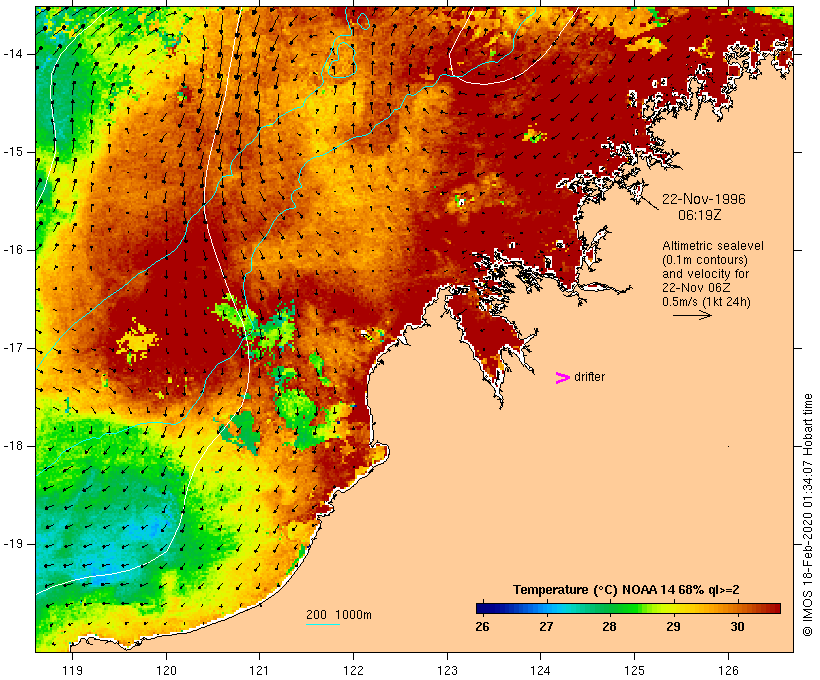Image resolution: width=820 pixels, height=680 pixels.
Task: Click the colorbar label '28'
Action: [610, 626]
